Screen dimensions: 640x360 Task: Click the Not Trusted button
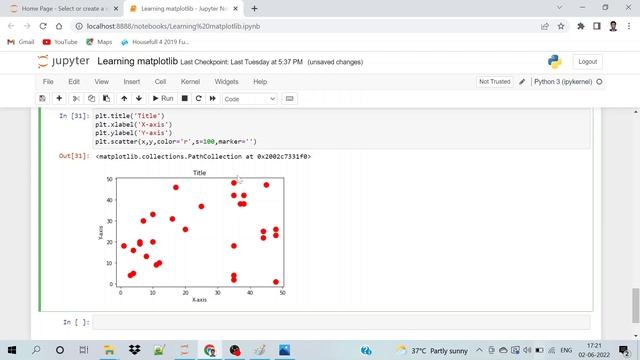pos(495,82)
